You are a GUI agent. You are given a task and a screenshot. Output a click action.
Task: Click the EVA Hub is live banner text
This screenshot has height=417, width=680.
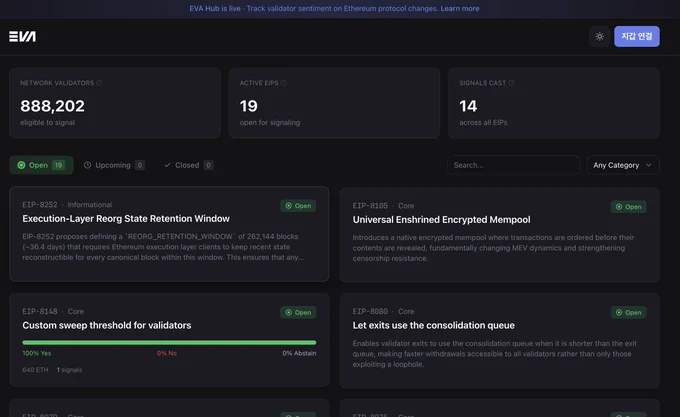click(x=215, y=8)
